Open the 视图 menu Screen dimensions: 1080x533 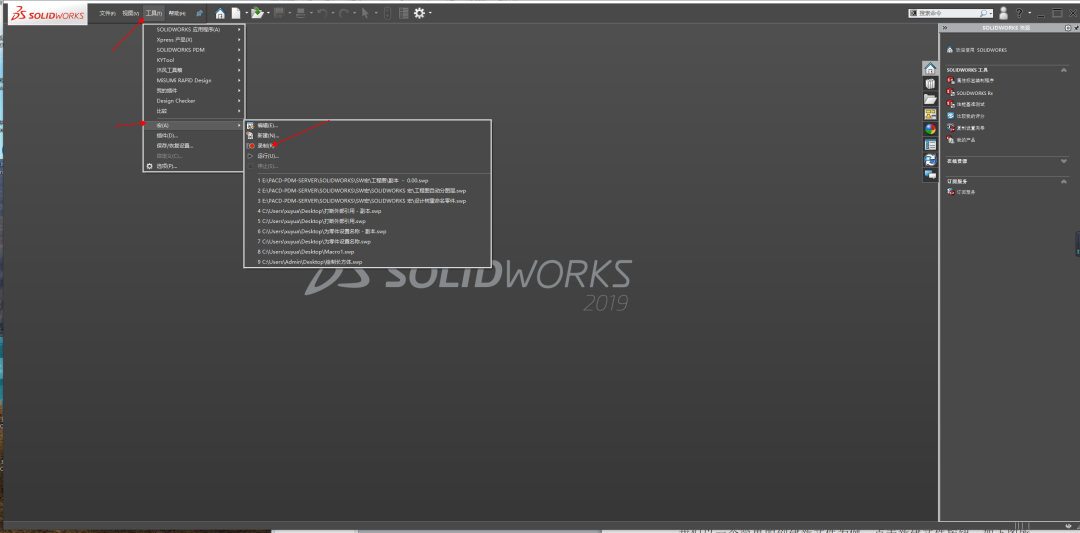129,13
